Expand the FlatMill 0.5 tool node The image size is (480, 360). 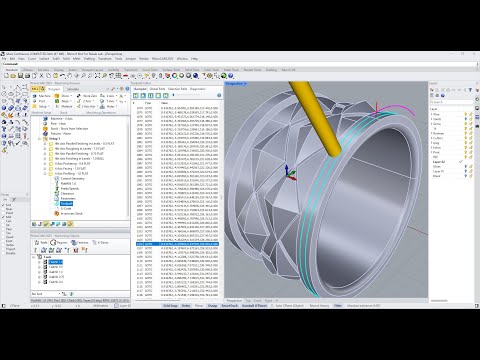coord(40,267)
